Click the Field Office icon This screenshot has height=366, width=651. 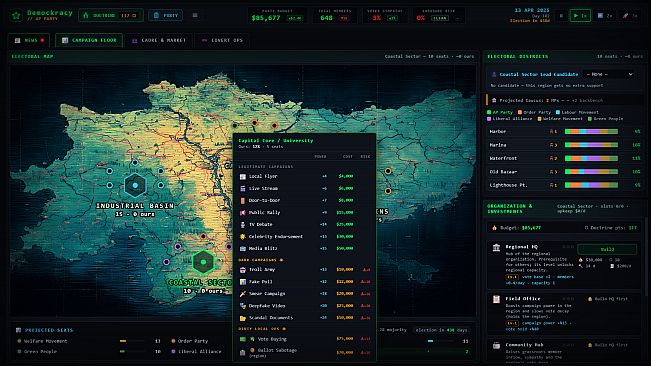pyautogui.click(x=496, y=299)
